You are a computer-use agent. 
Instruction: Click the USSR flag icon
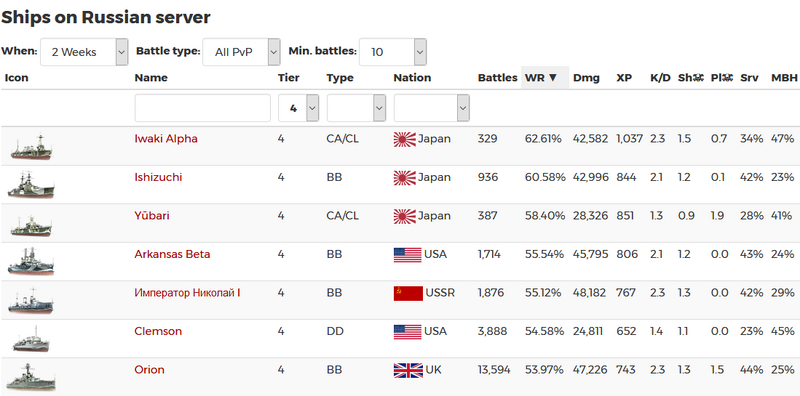[x=408, y=293]
